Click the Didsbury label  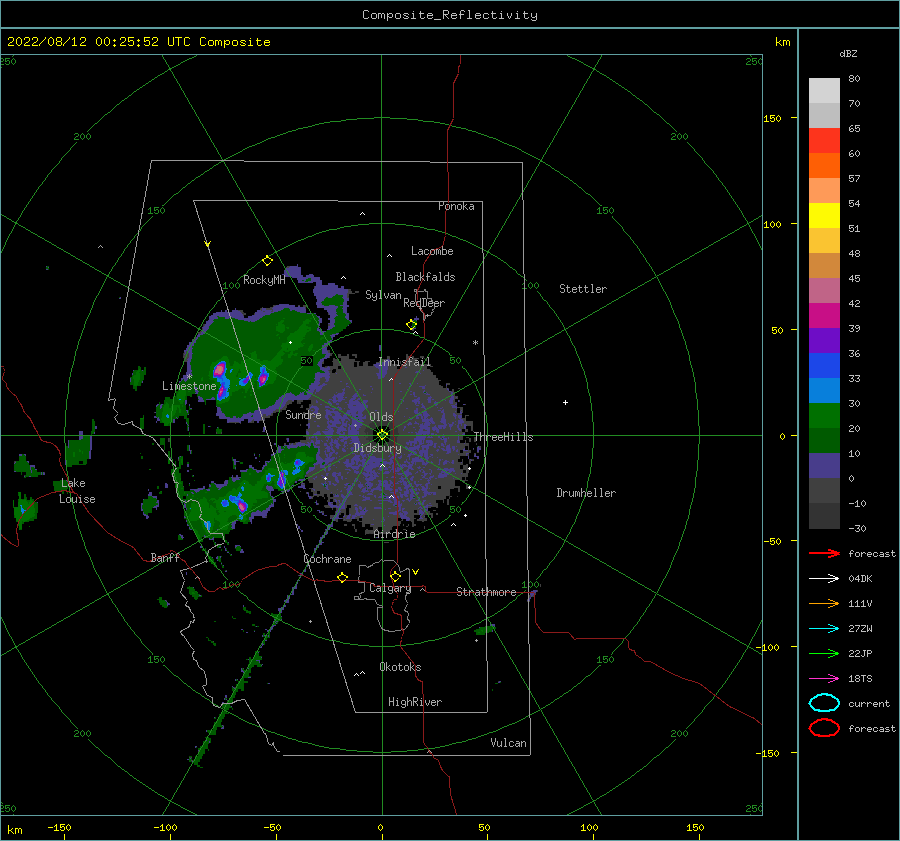(x=378, y=448)
